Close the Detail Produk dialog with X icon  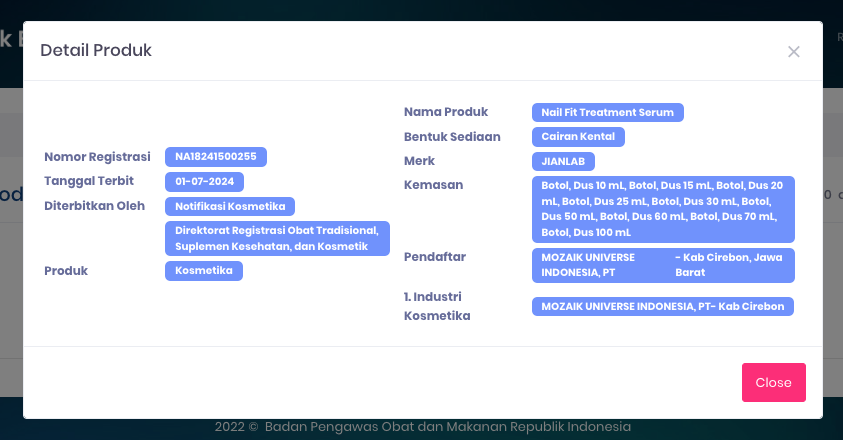tap(794, 52)
